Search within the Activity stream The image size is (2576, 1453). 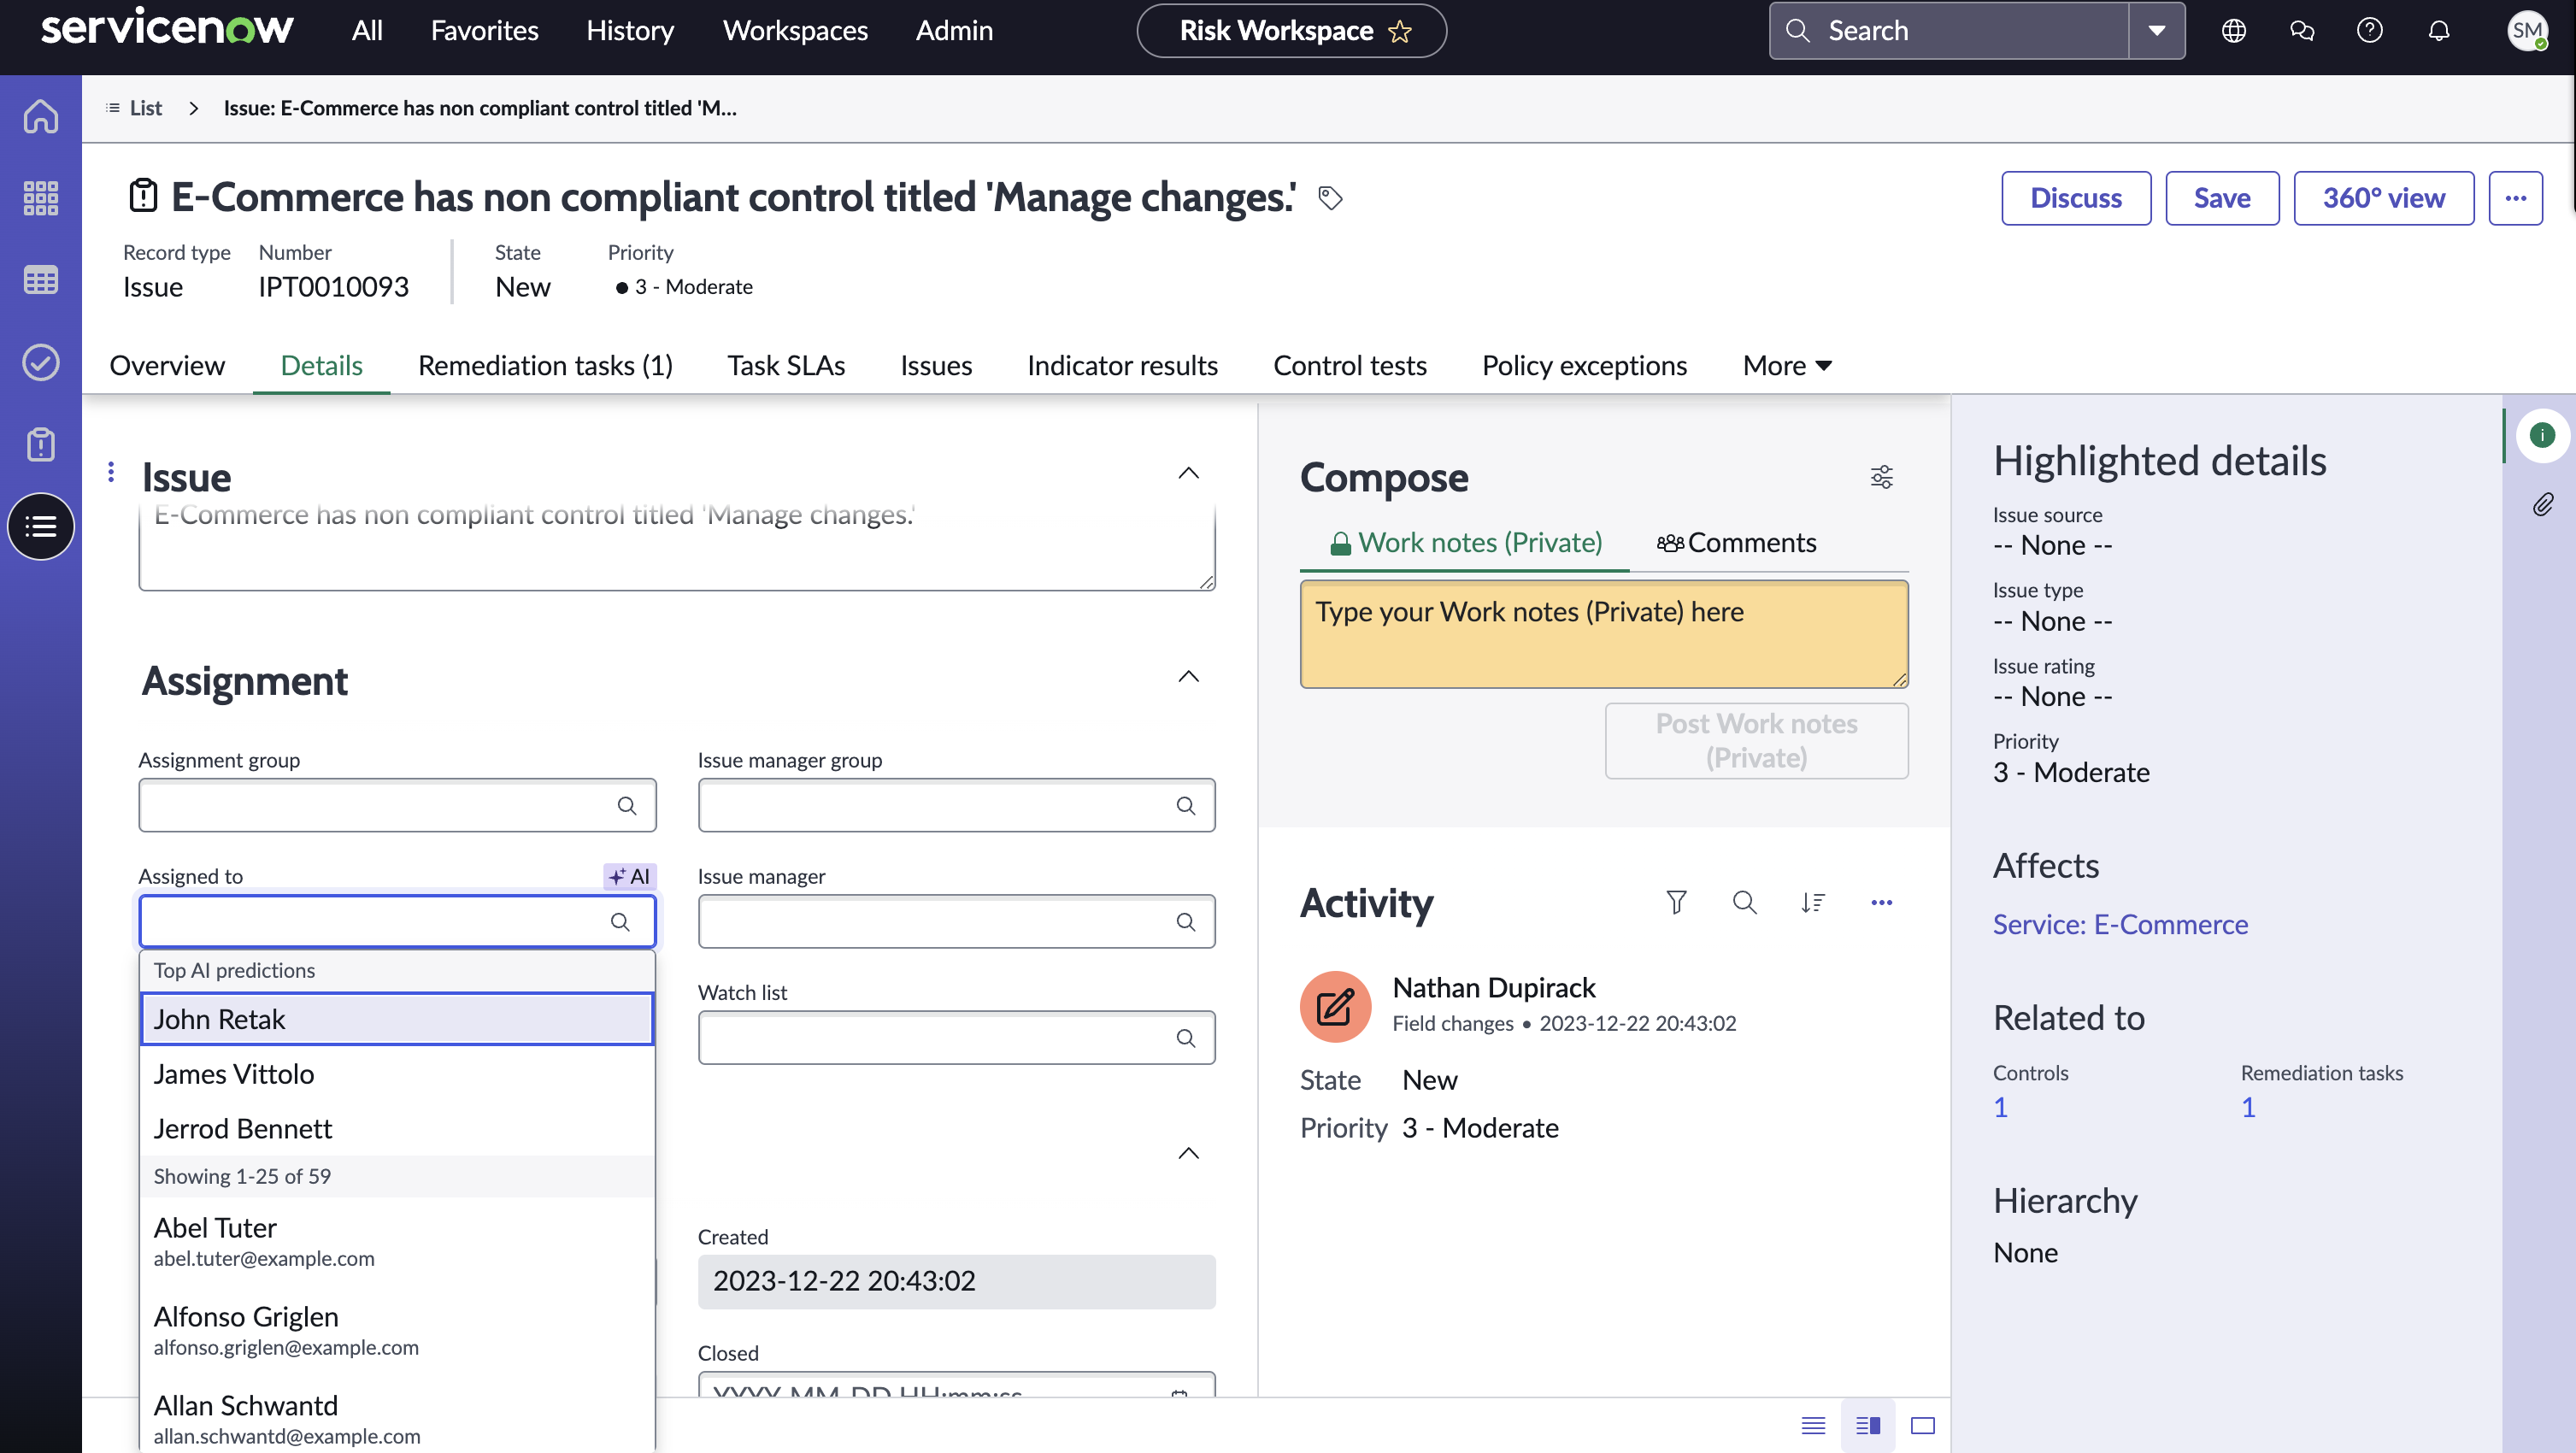coord(1745,903)
